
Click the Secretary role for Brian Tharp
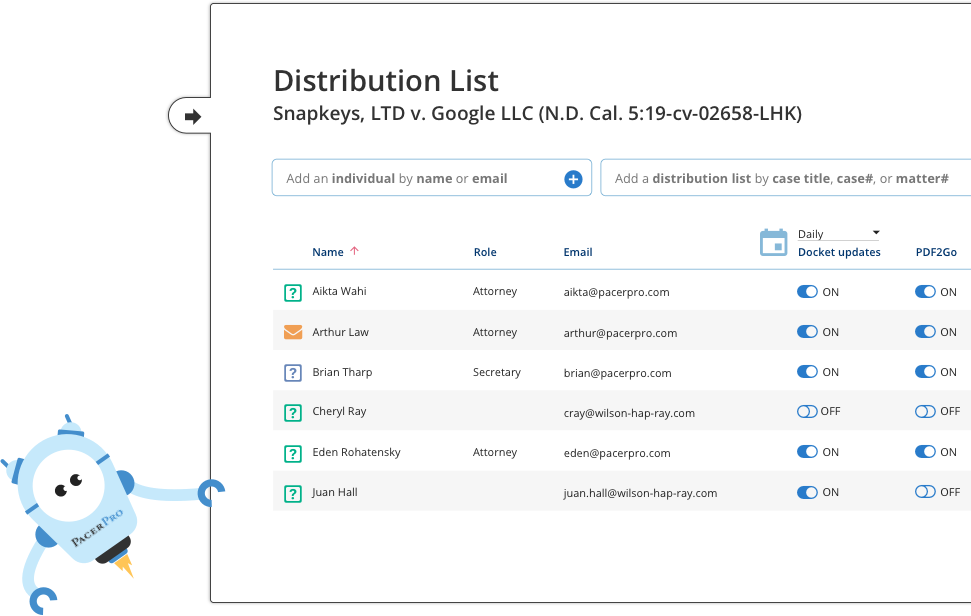tap(497, 372)
